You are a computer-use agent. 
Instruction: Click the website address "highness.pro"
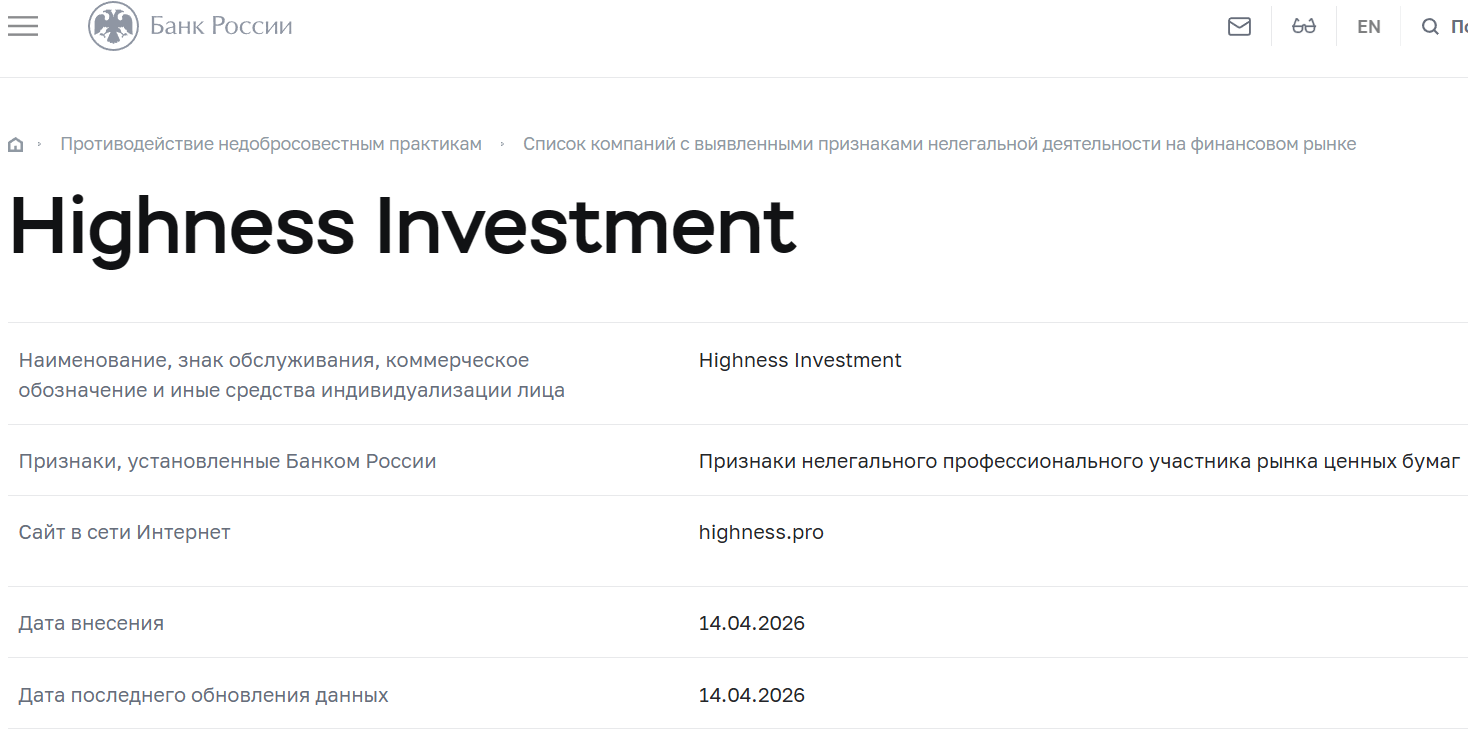(x=762, y=531)
